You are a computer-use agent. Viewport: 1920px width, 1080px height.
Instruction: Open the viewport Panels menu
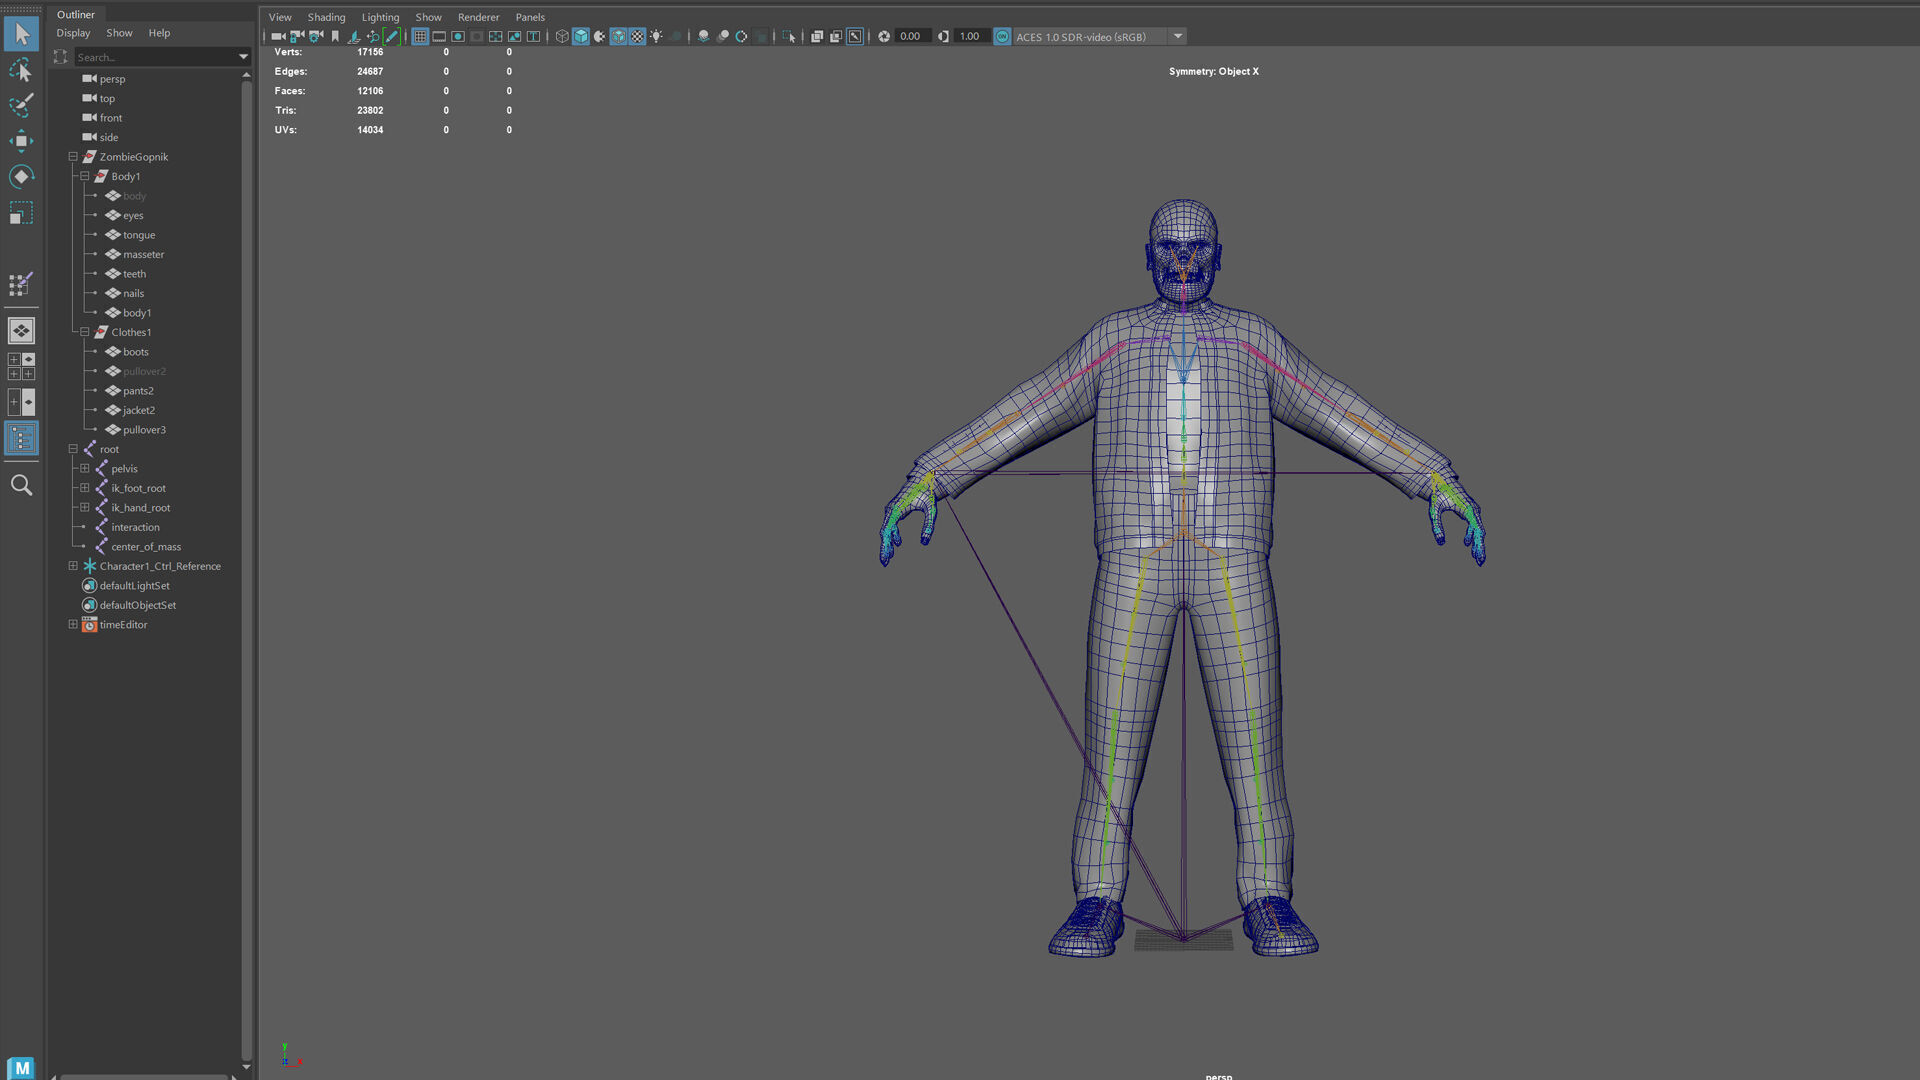tap(530, 17)
